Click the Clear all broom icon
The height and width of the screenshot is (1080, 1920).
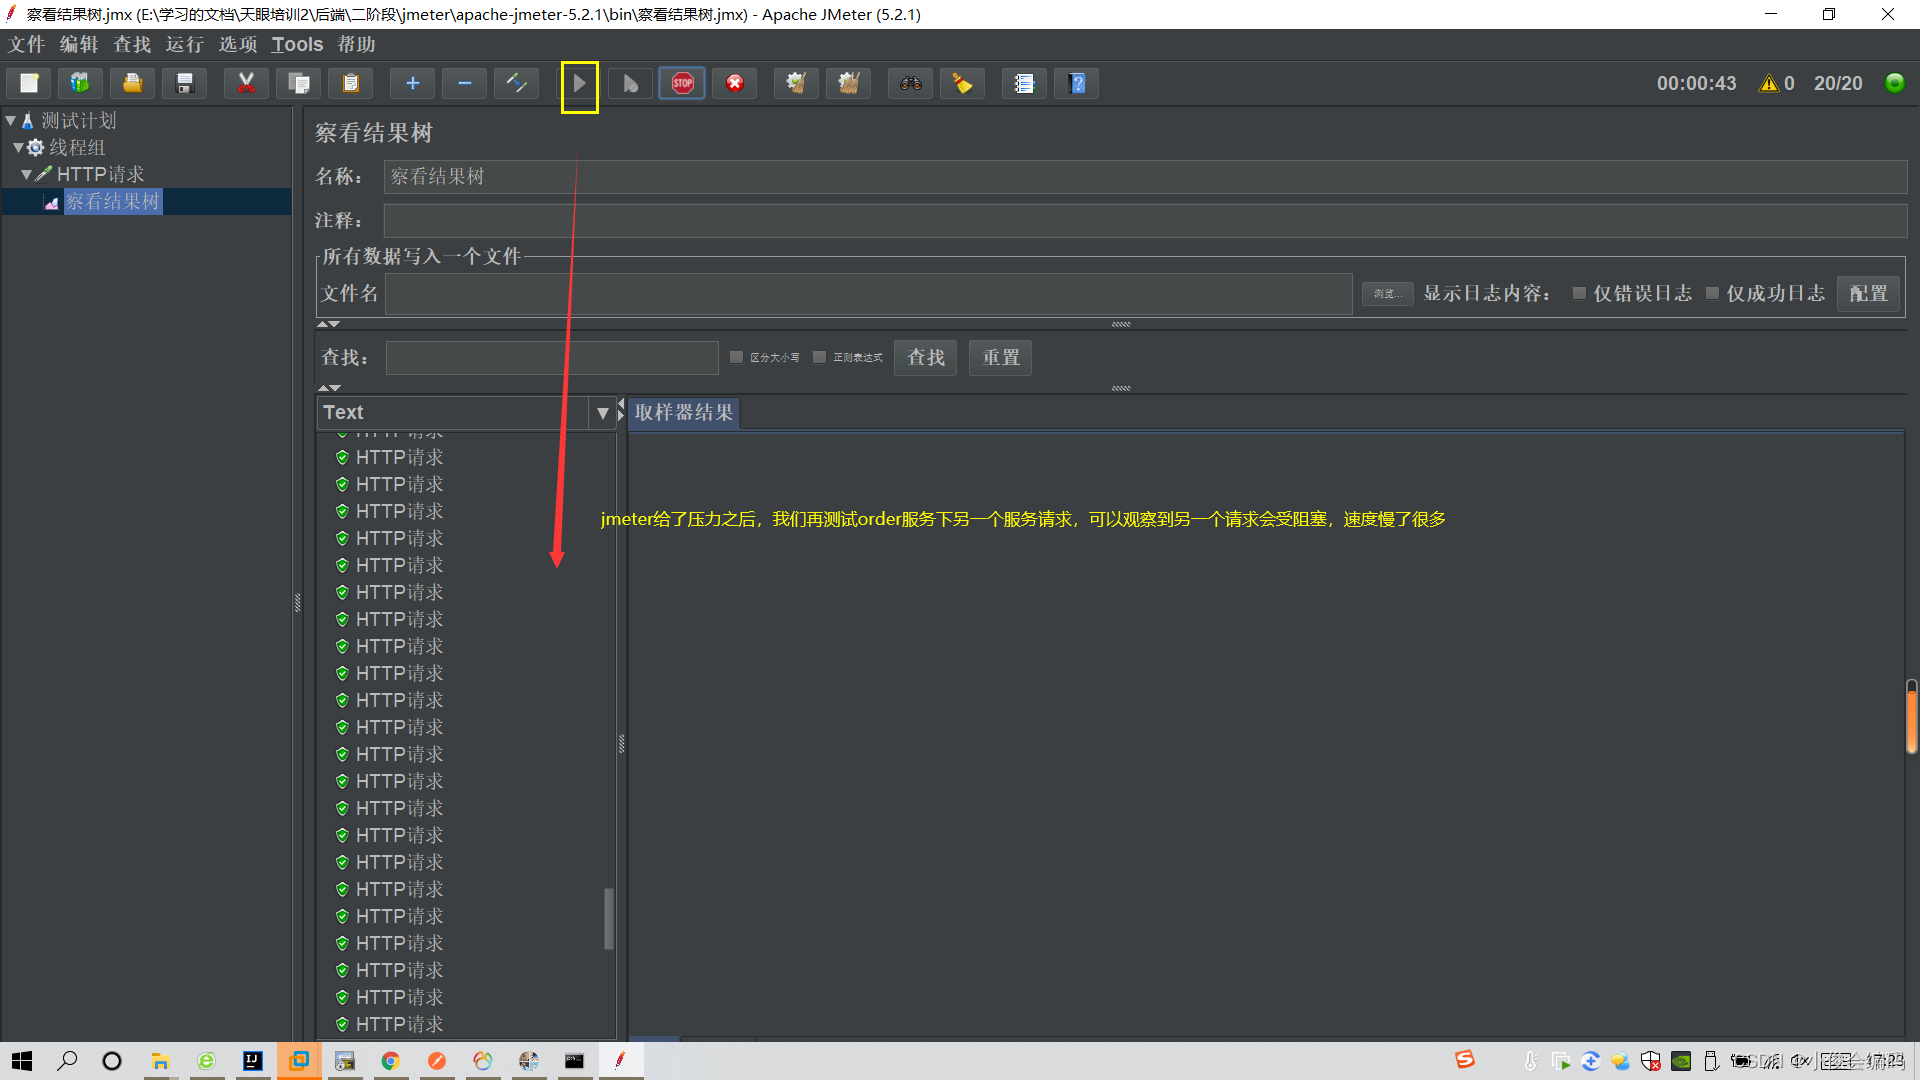pyautogui.click(x=848, y=84)
